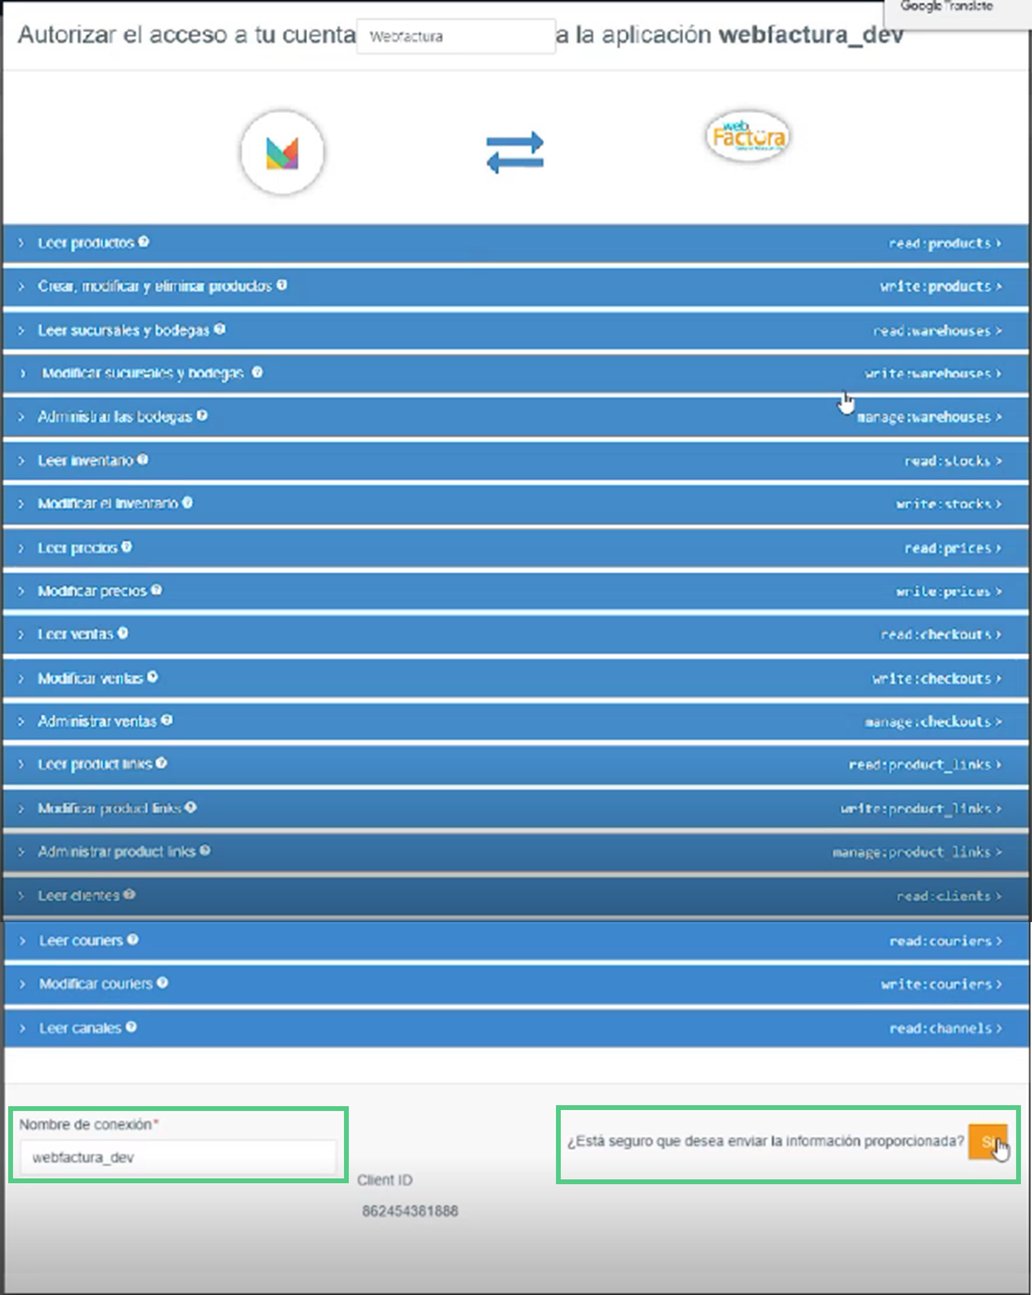Open help for Crear, modificar y eliminar productos
The image size is (1032, 1295).
click(282, 285)
